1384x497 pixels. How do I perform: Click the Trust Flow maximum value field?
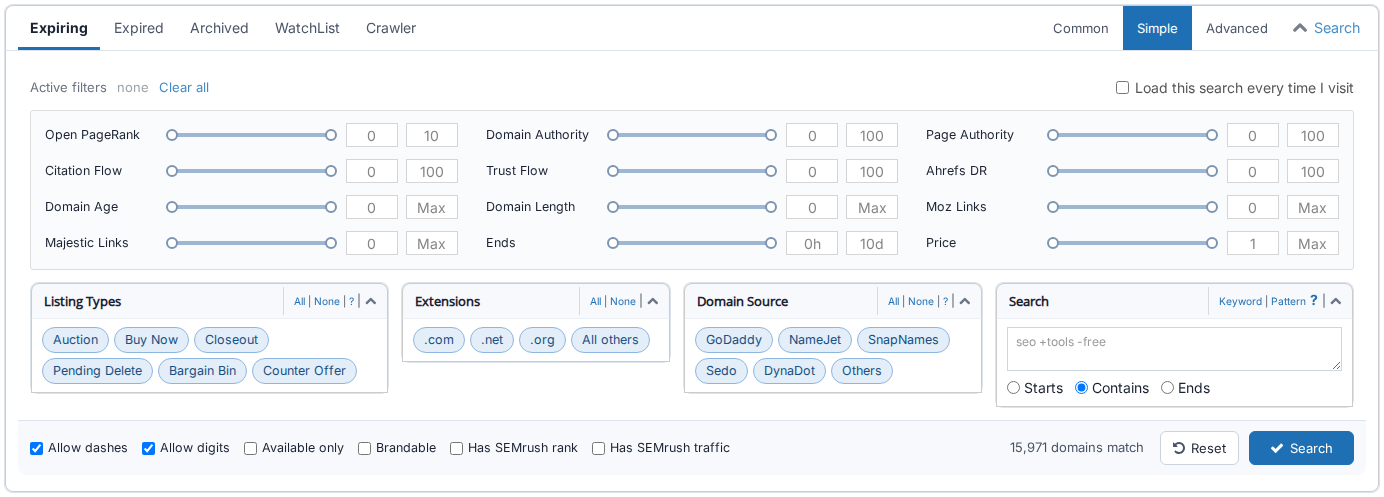click(x=872, y=171)
